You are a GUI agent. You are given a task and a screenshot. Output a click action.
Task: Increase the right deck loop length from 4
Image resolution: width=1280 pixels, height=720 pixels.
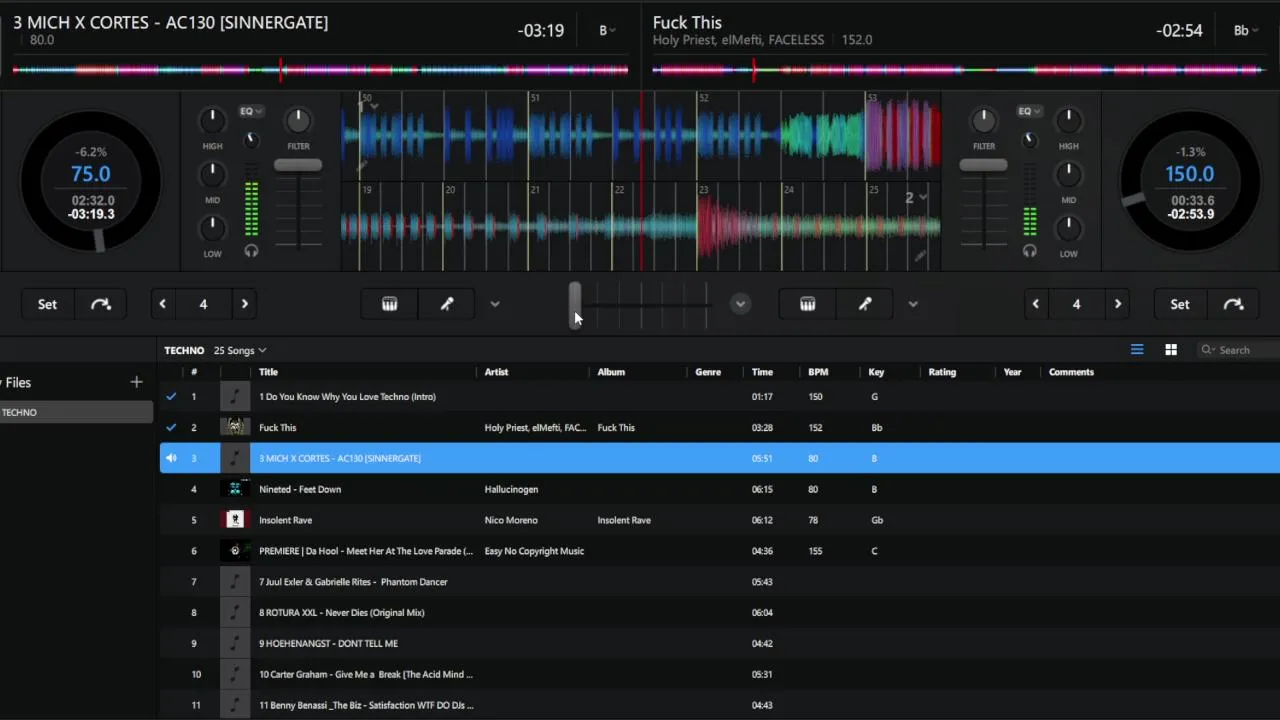[1118, 304]
